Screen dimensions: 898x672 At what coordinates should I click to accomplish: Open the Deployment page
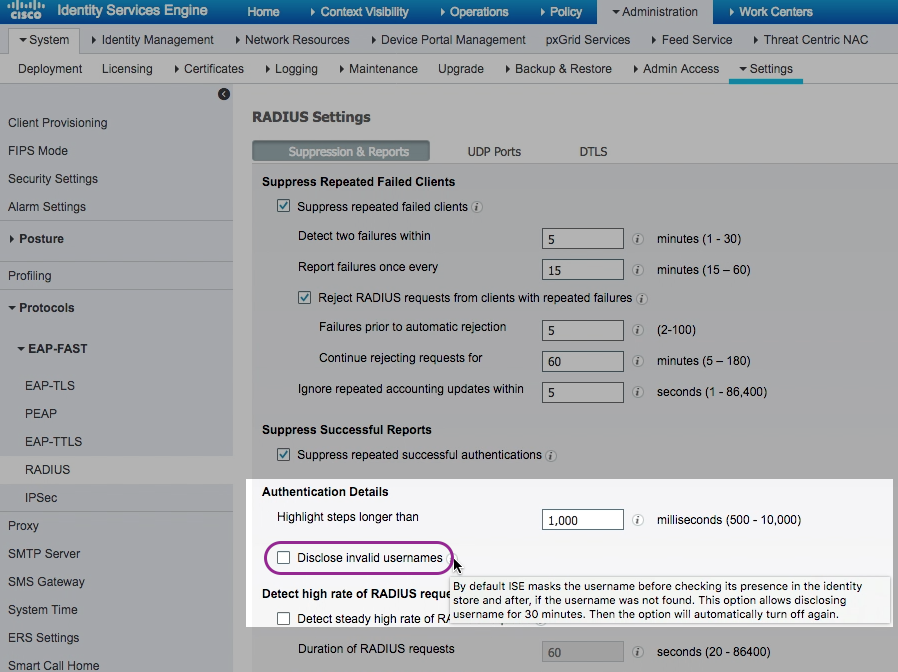[50, 69]
